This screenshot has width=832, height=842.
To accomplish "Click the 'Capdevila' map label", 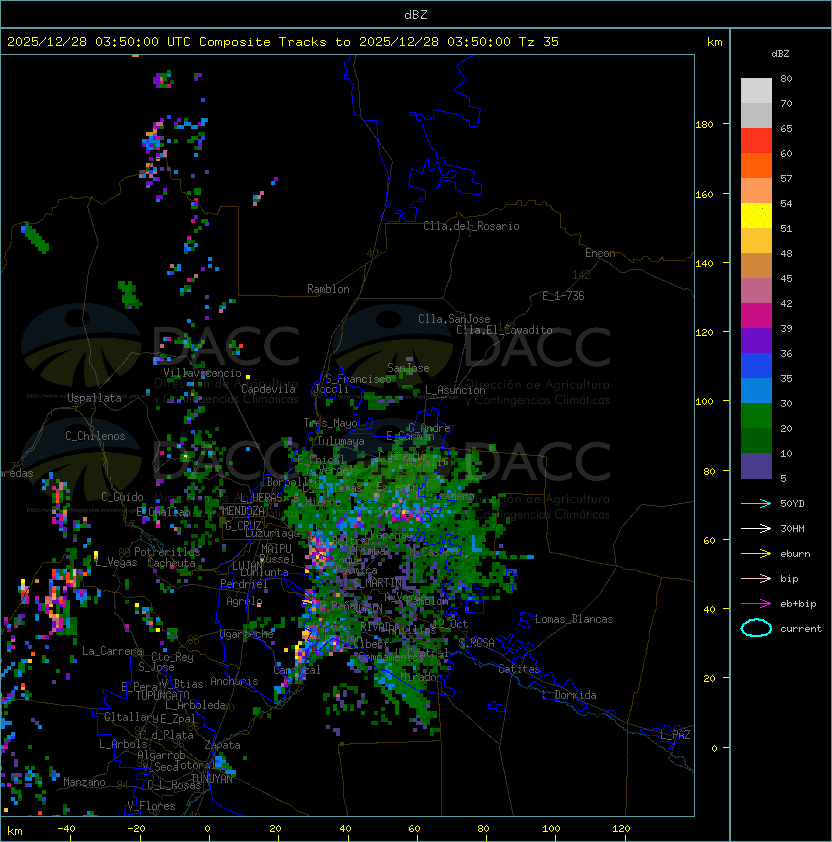I will 268,389.
